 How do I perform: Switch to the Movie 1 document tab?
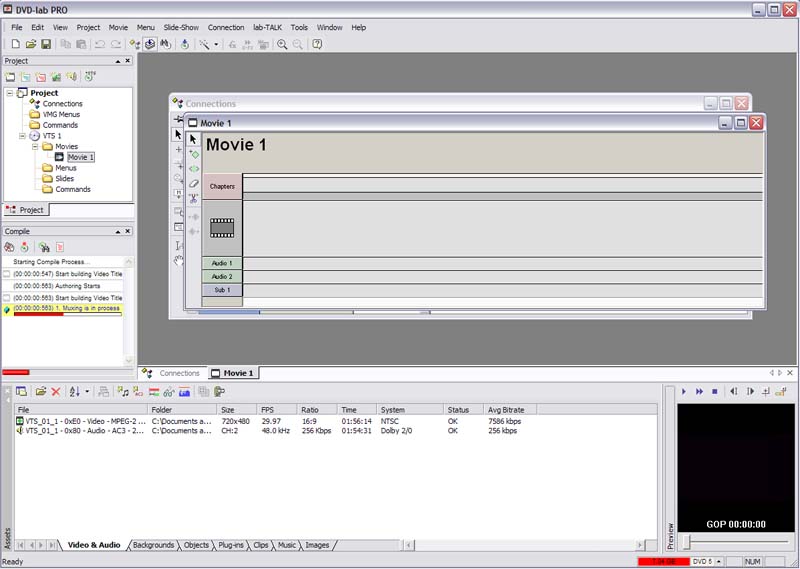coord(233,373)
